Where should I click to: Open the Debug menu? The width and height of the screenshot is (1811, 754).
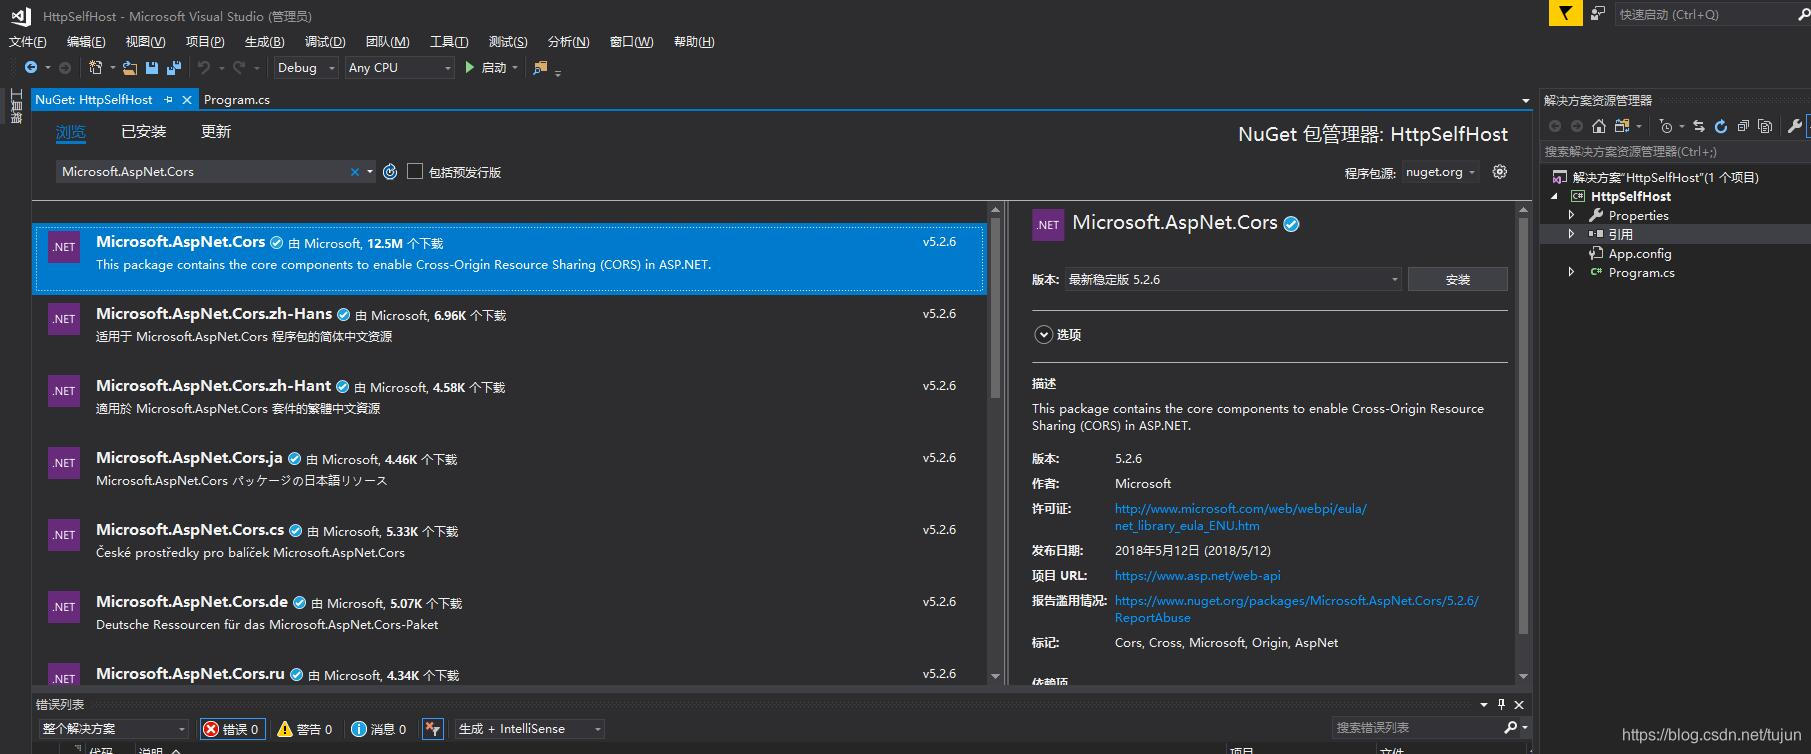tap(325, 41)
